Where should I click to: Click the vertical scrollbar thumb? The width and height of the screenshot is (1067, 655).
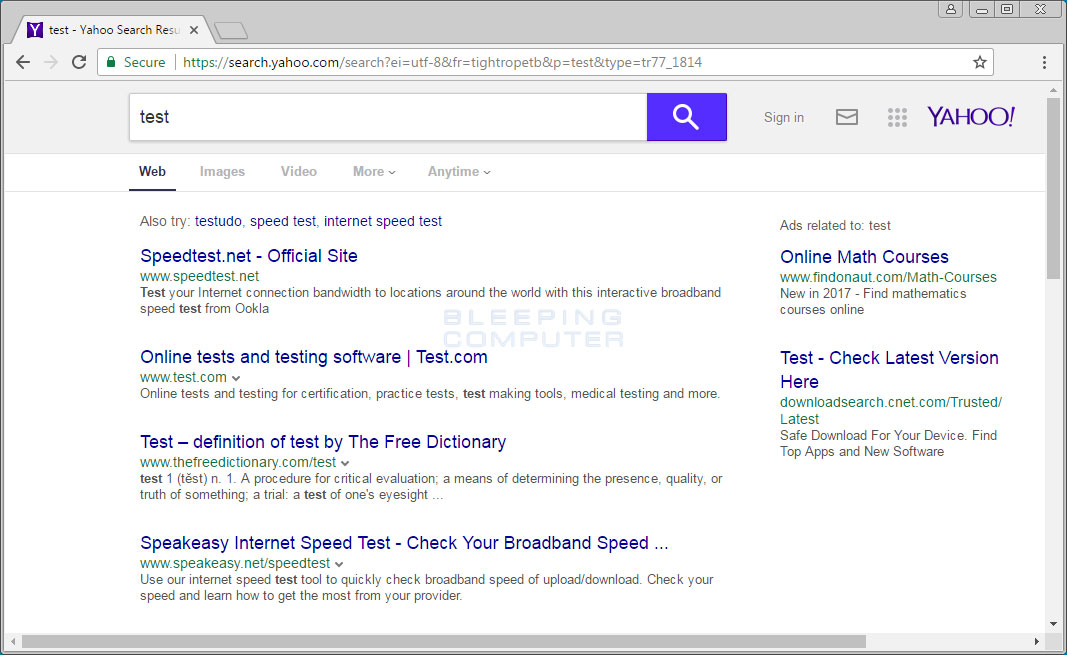point(1053,188)
